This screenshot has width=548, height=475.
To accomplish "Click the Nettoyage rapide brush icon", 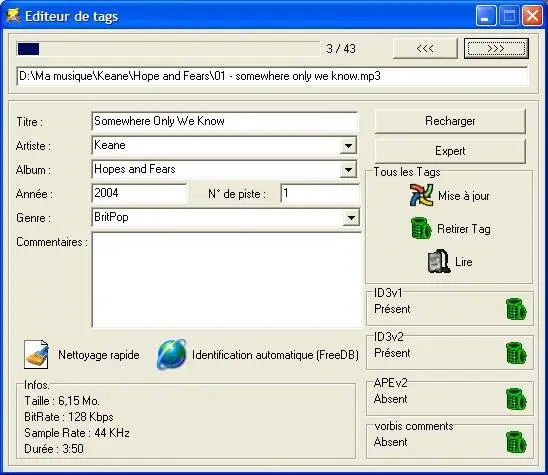I will (36, 355).
